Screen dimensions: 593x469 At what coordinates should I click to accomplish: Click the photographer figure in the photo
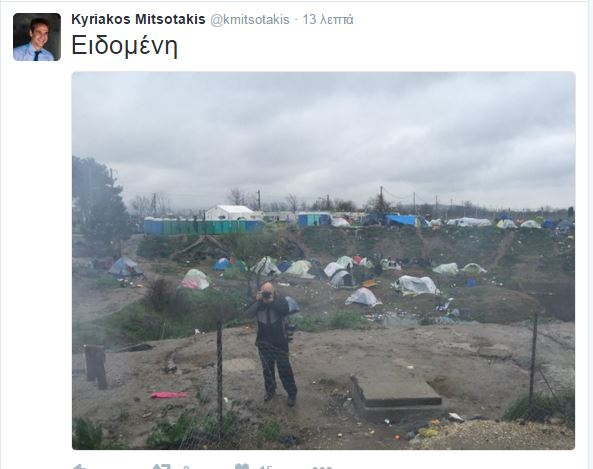(x=273, y=343)
